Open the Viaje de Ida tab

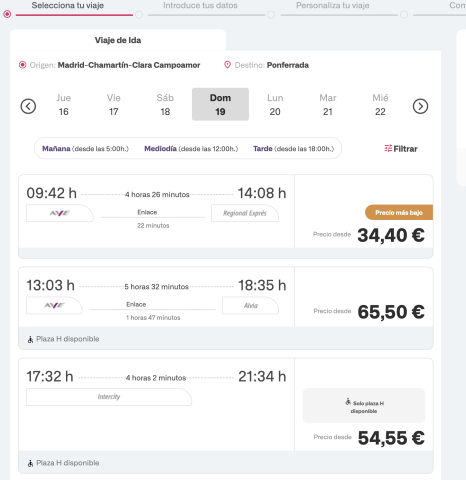[x=118, y=40]
